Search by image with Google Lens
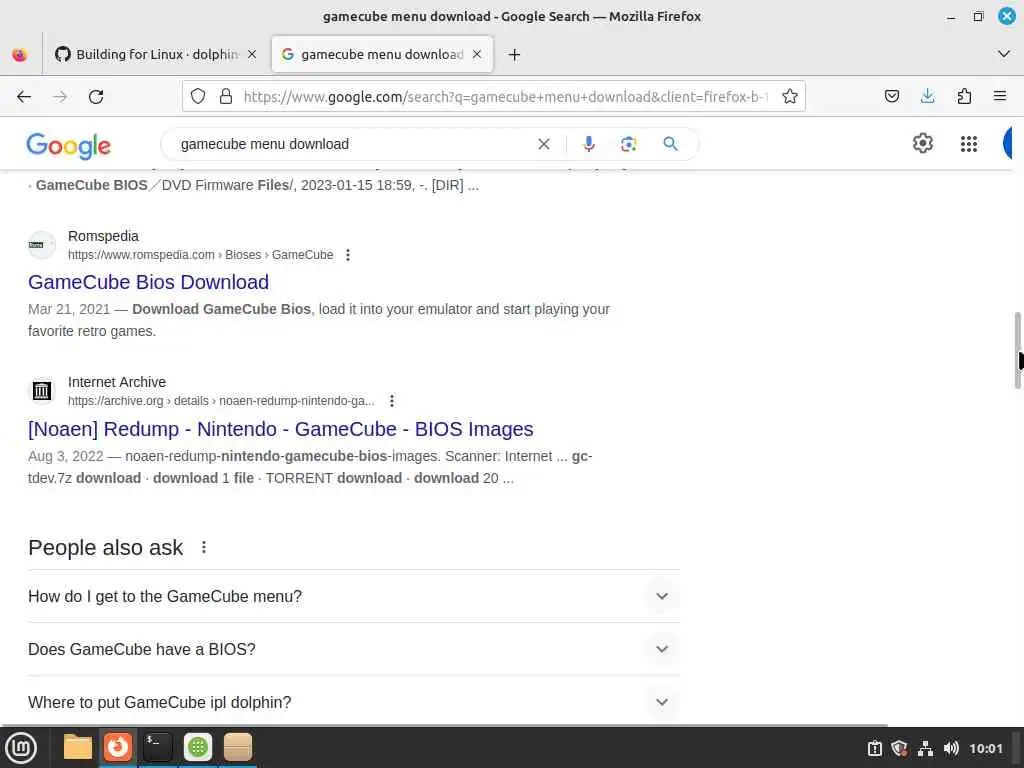The height and width of the screenshot is (768, 1024). click(628, 144)
